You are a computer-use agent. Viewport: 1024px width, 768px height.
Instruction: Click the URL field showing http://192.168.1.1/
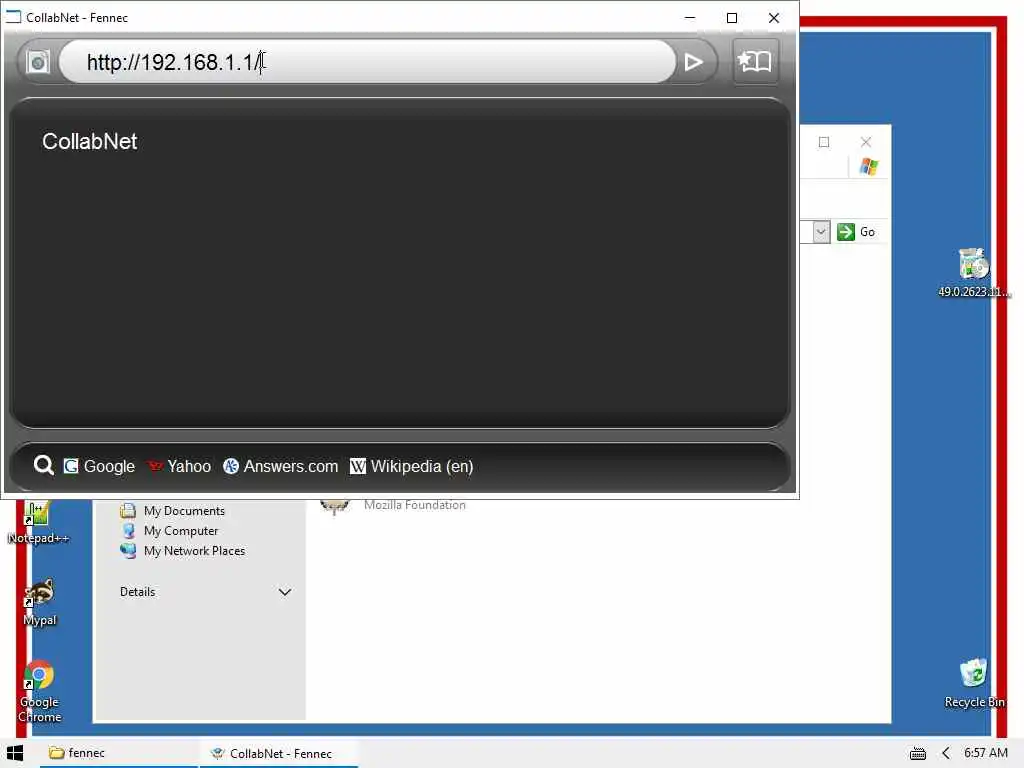click(x=367, y=62)
